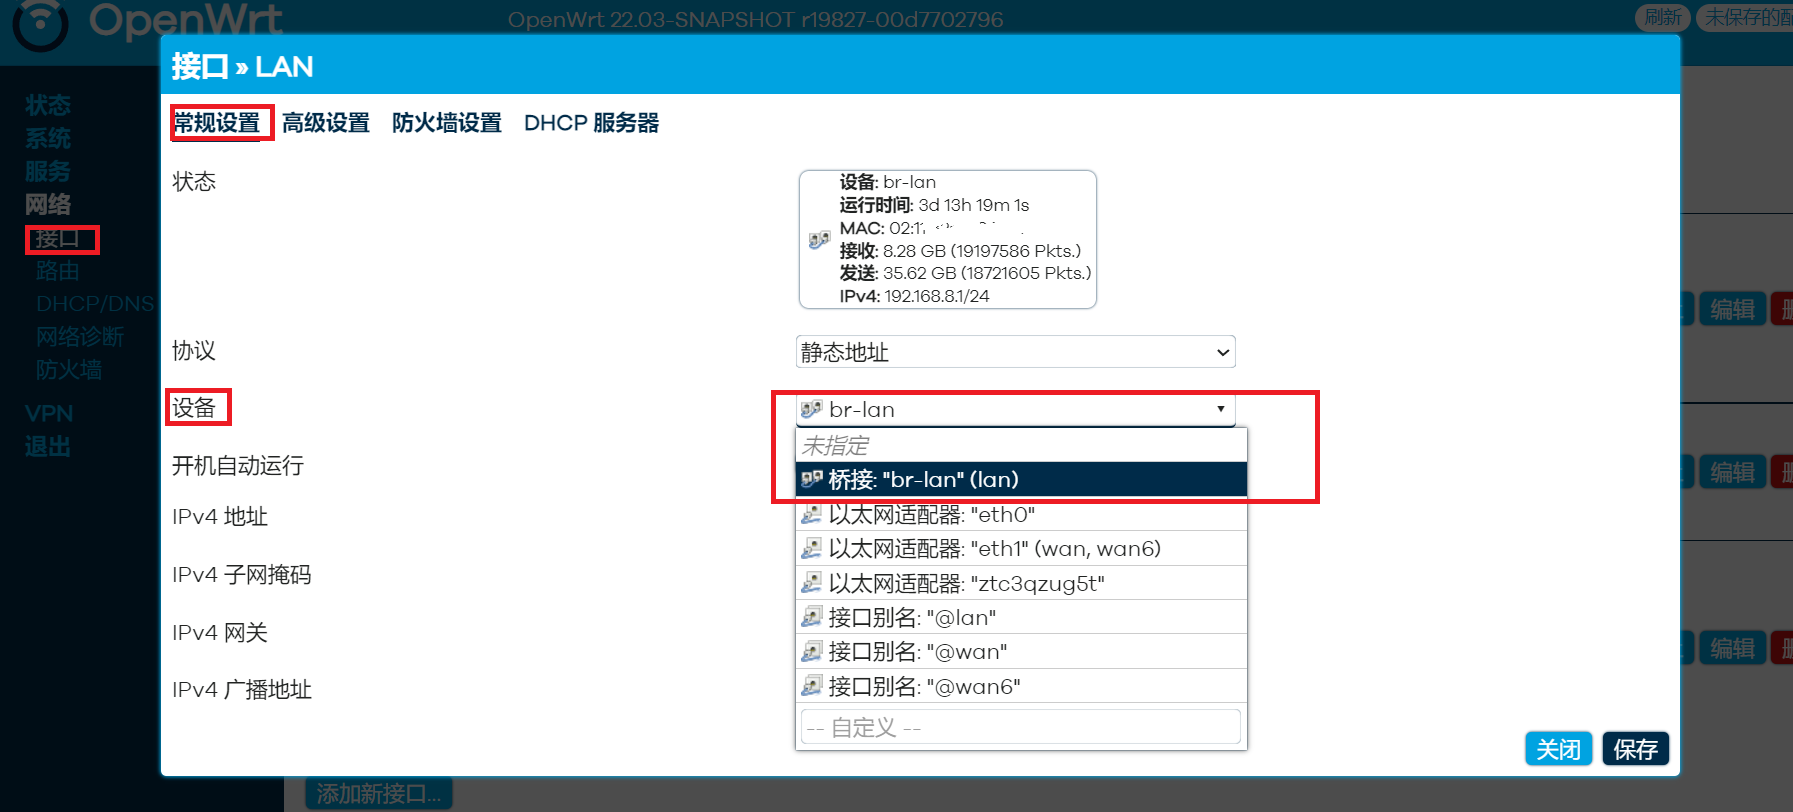1793x812 pixels.
Task: Select the 未指定 option
Action: point(1021,445)
